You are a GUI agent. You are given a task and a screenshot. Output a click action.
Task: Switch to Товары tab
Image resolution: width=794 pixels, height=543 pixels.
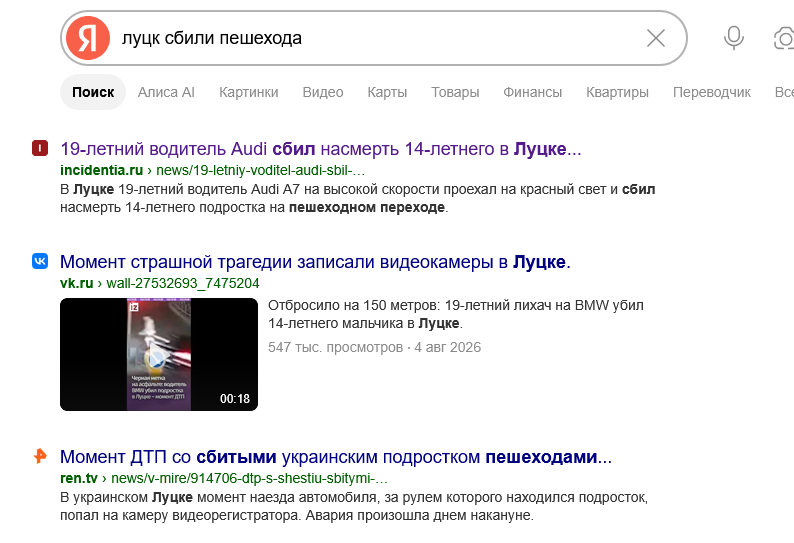[x=455, y=92]
